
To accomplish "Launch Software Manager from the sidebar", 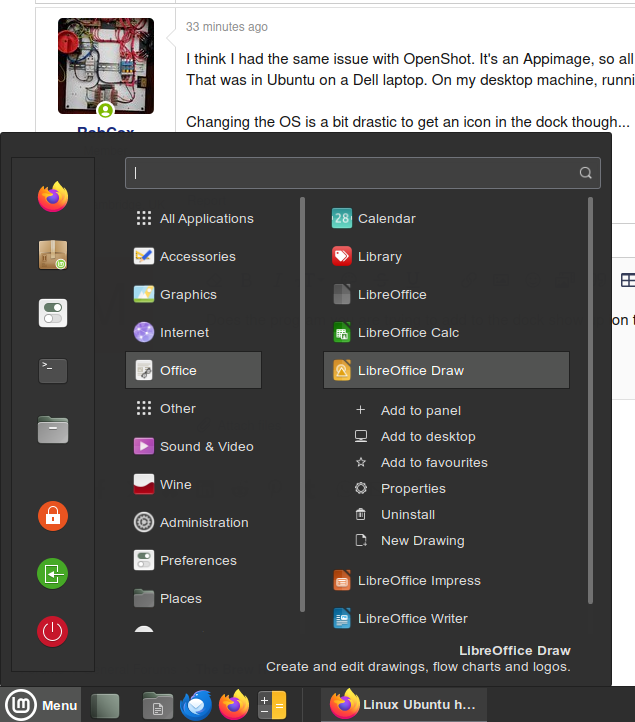I will (53, 255).
